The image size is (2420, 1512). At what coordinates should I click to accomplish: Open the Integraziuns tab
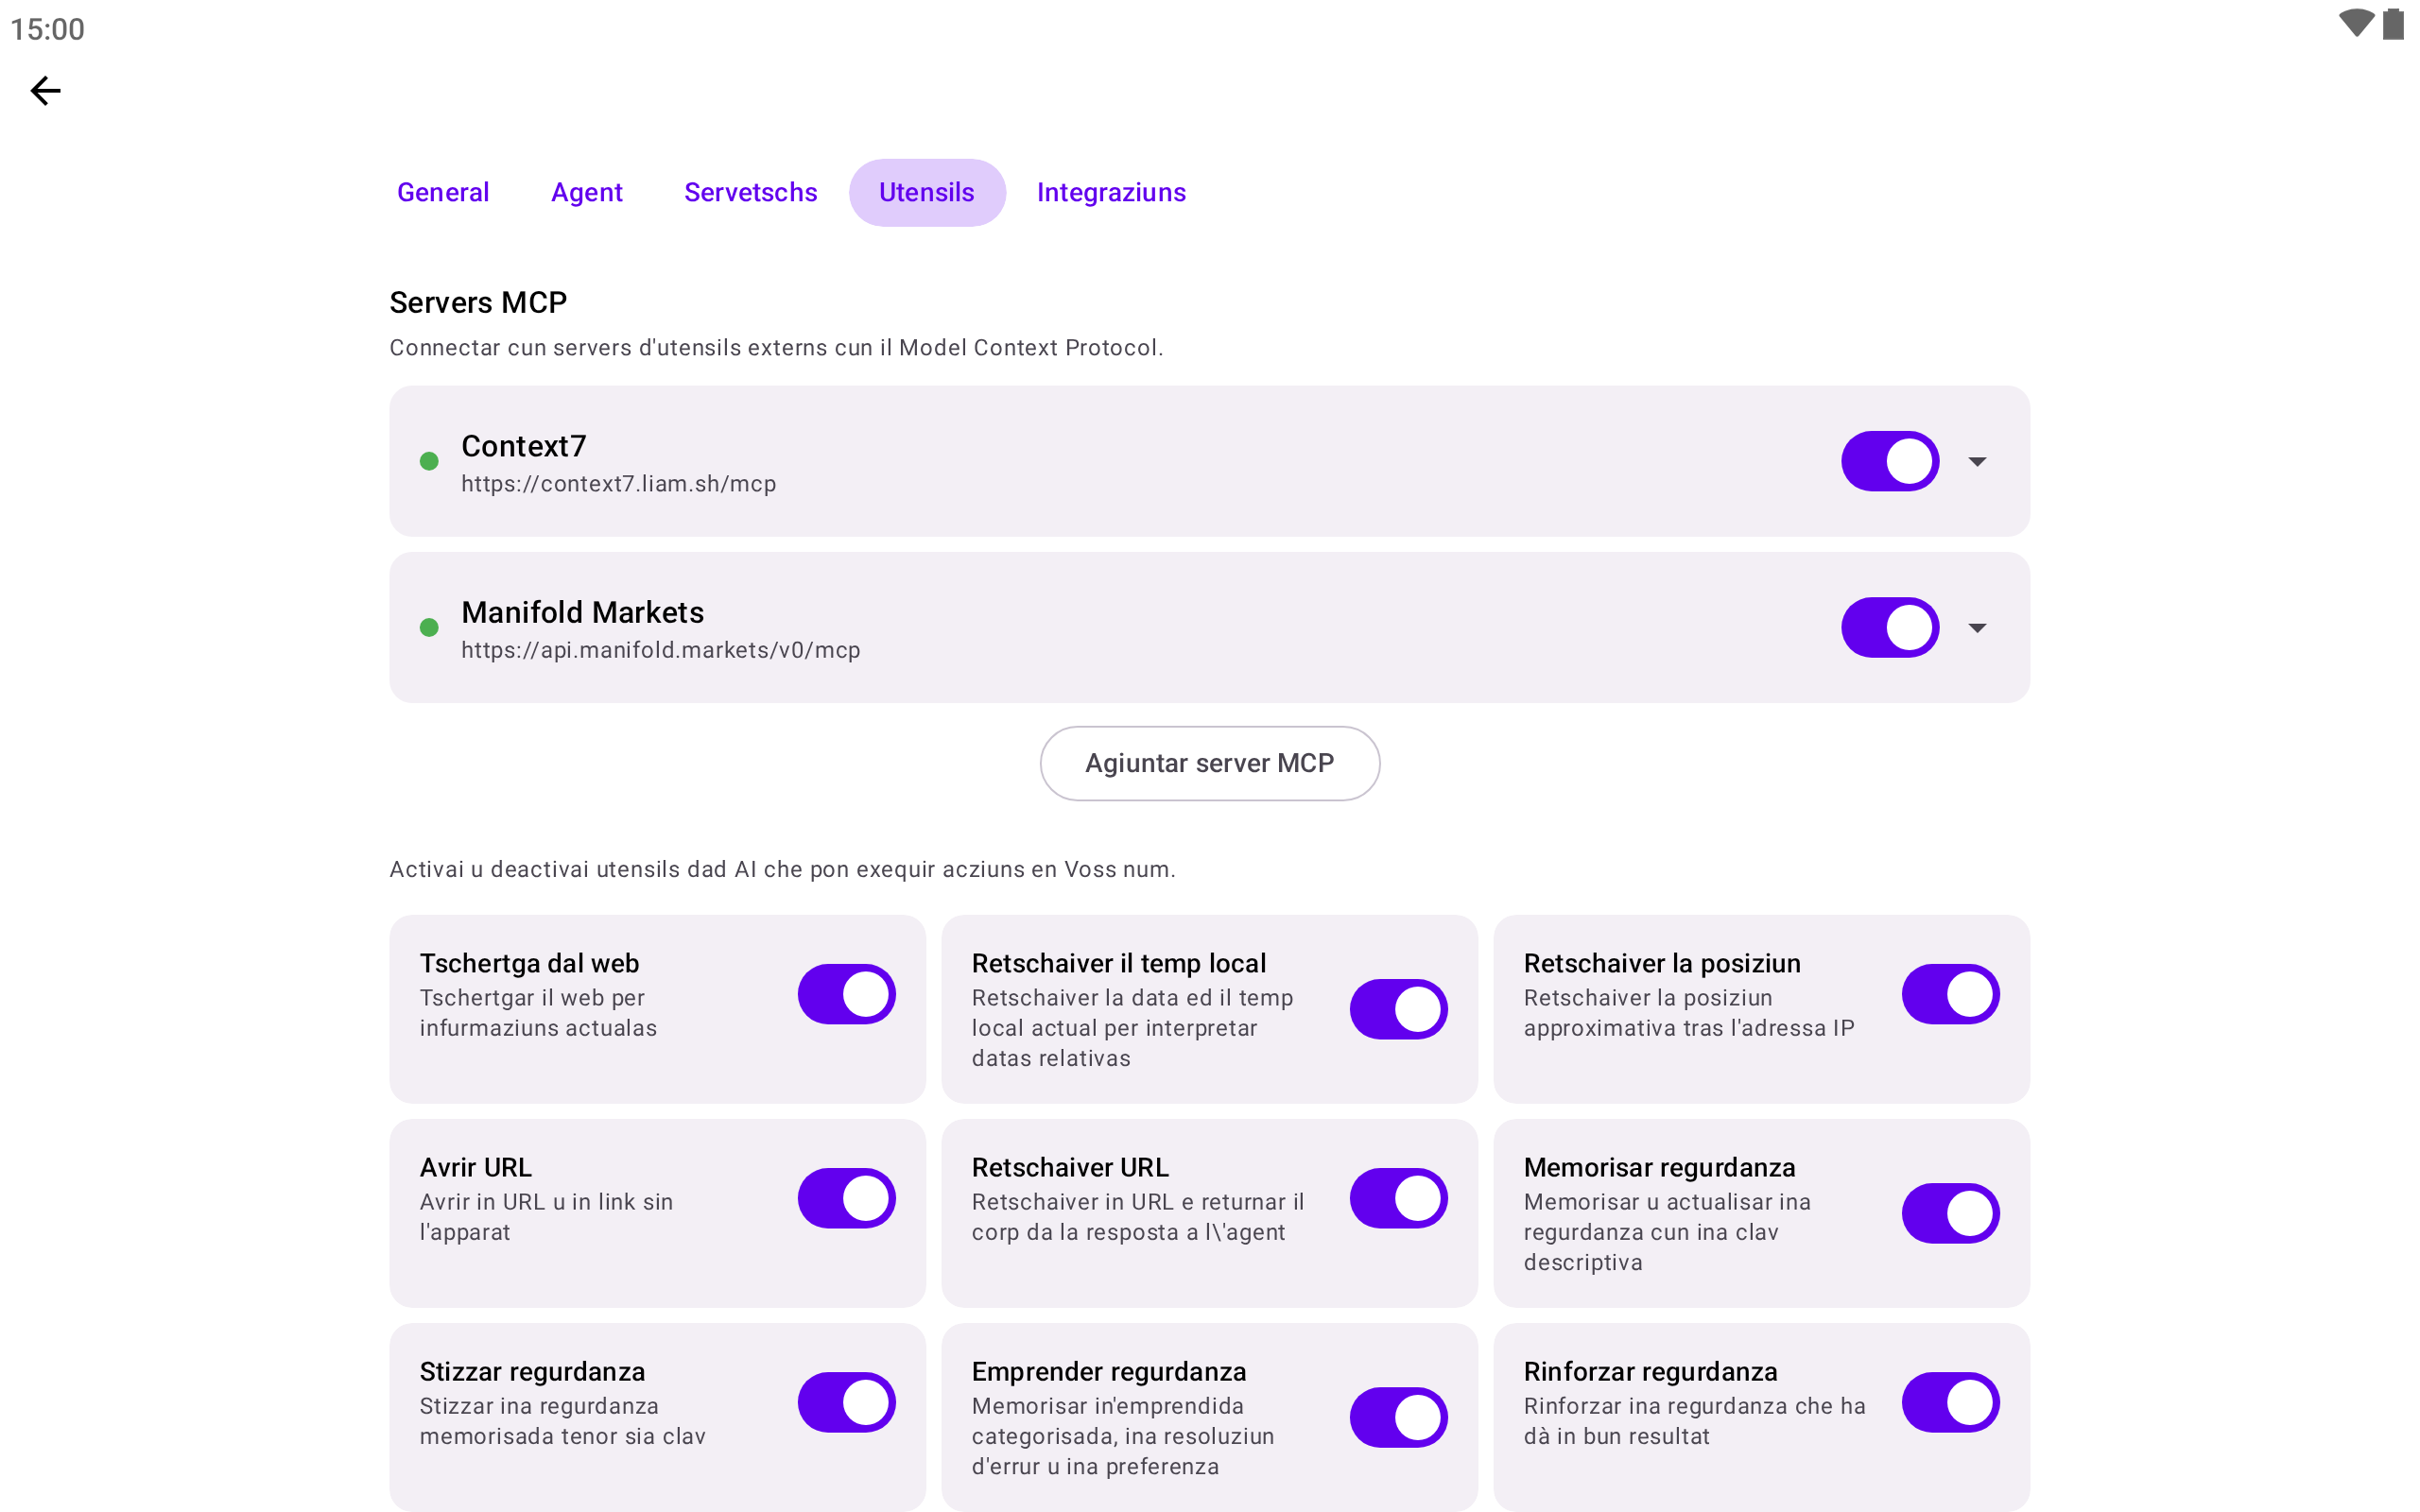(1111, 192)
